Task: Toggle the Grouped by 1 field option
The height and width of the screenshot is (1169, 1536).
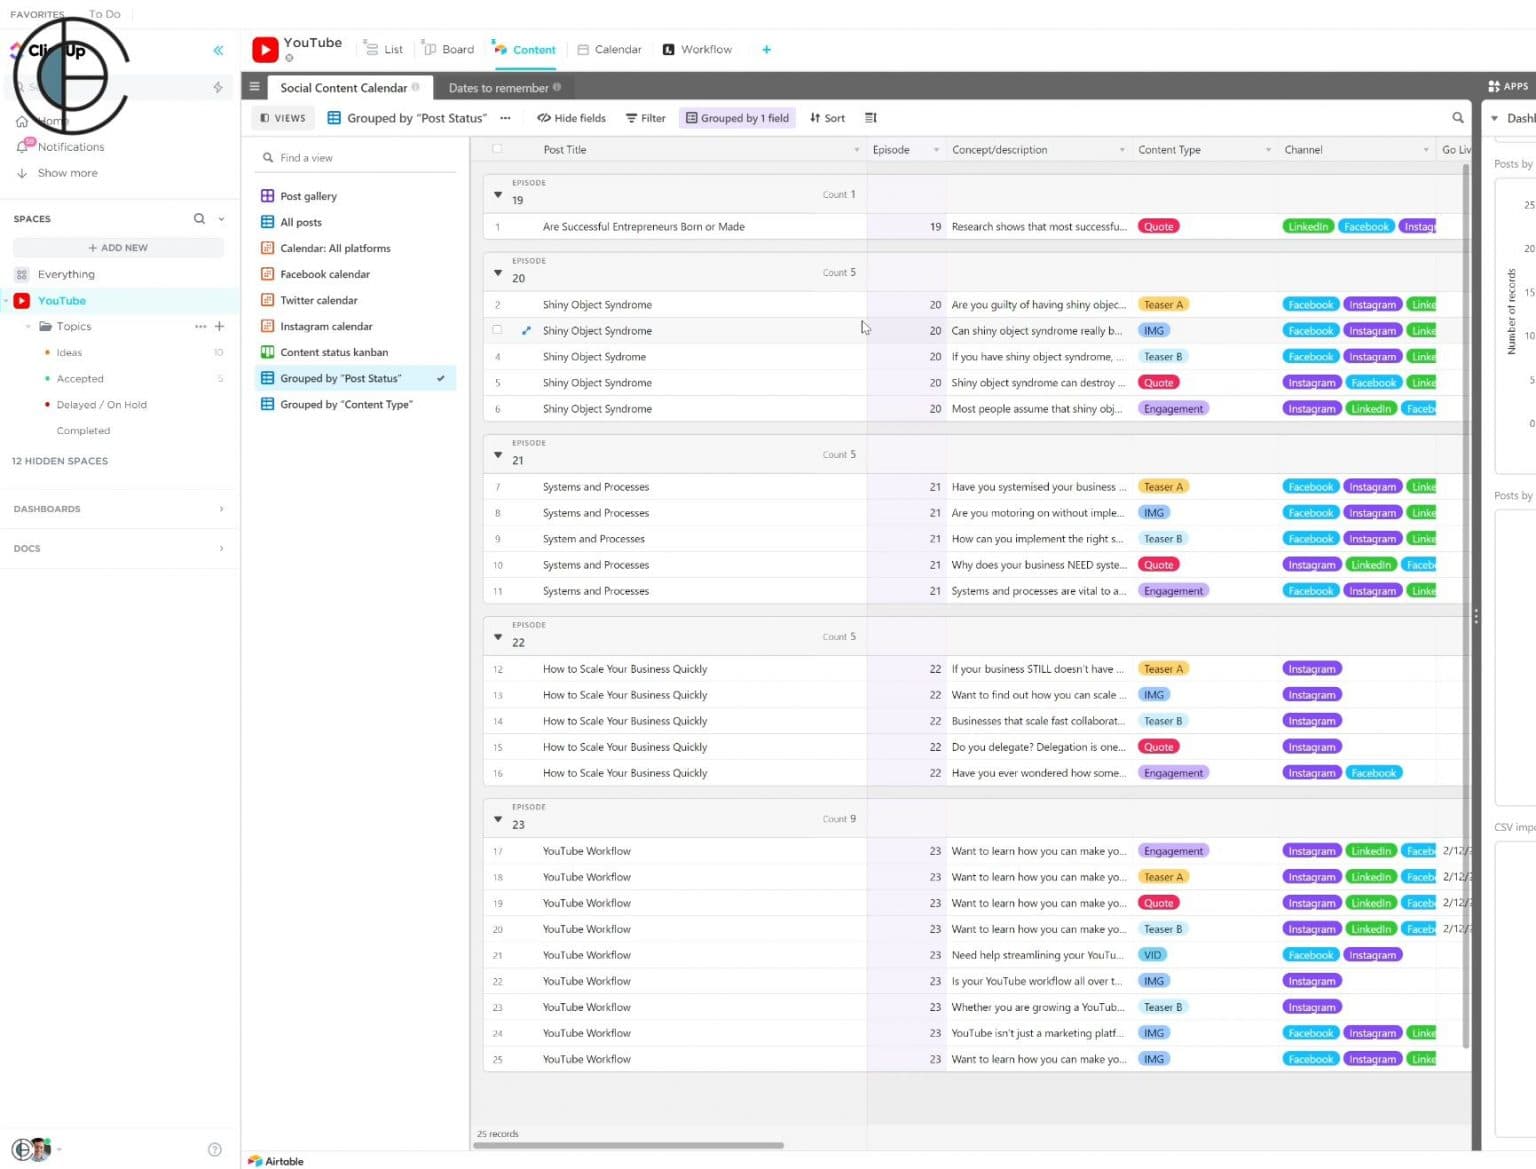Action: click(737, 117)
